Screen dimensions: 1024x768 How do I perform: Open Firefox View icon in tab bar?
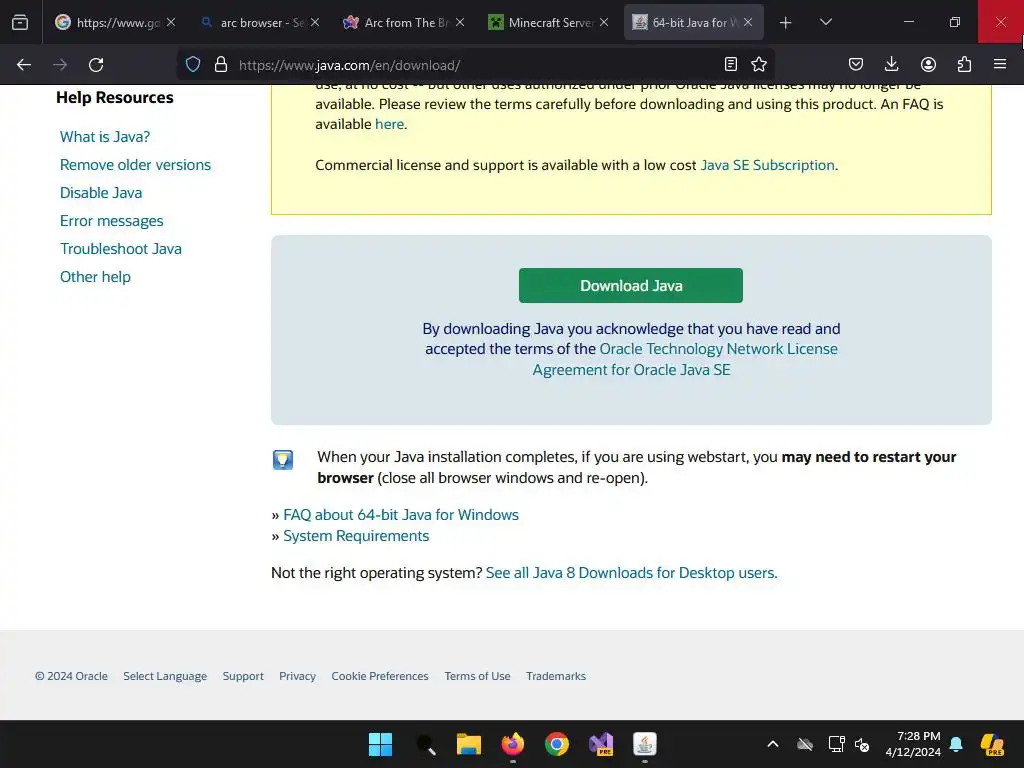20,22
